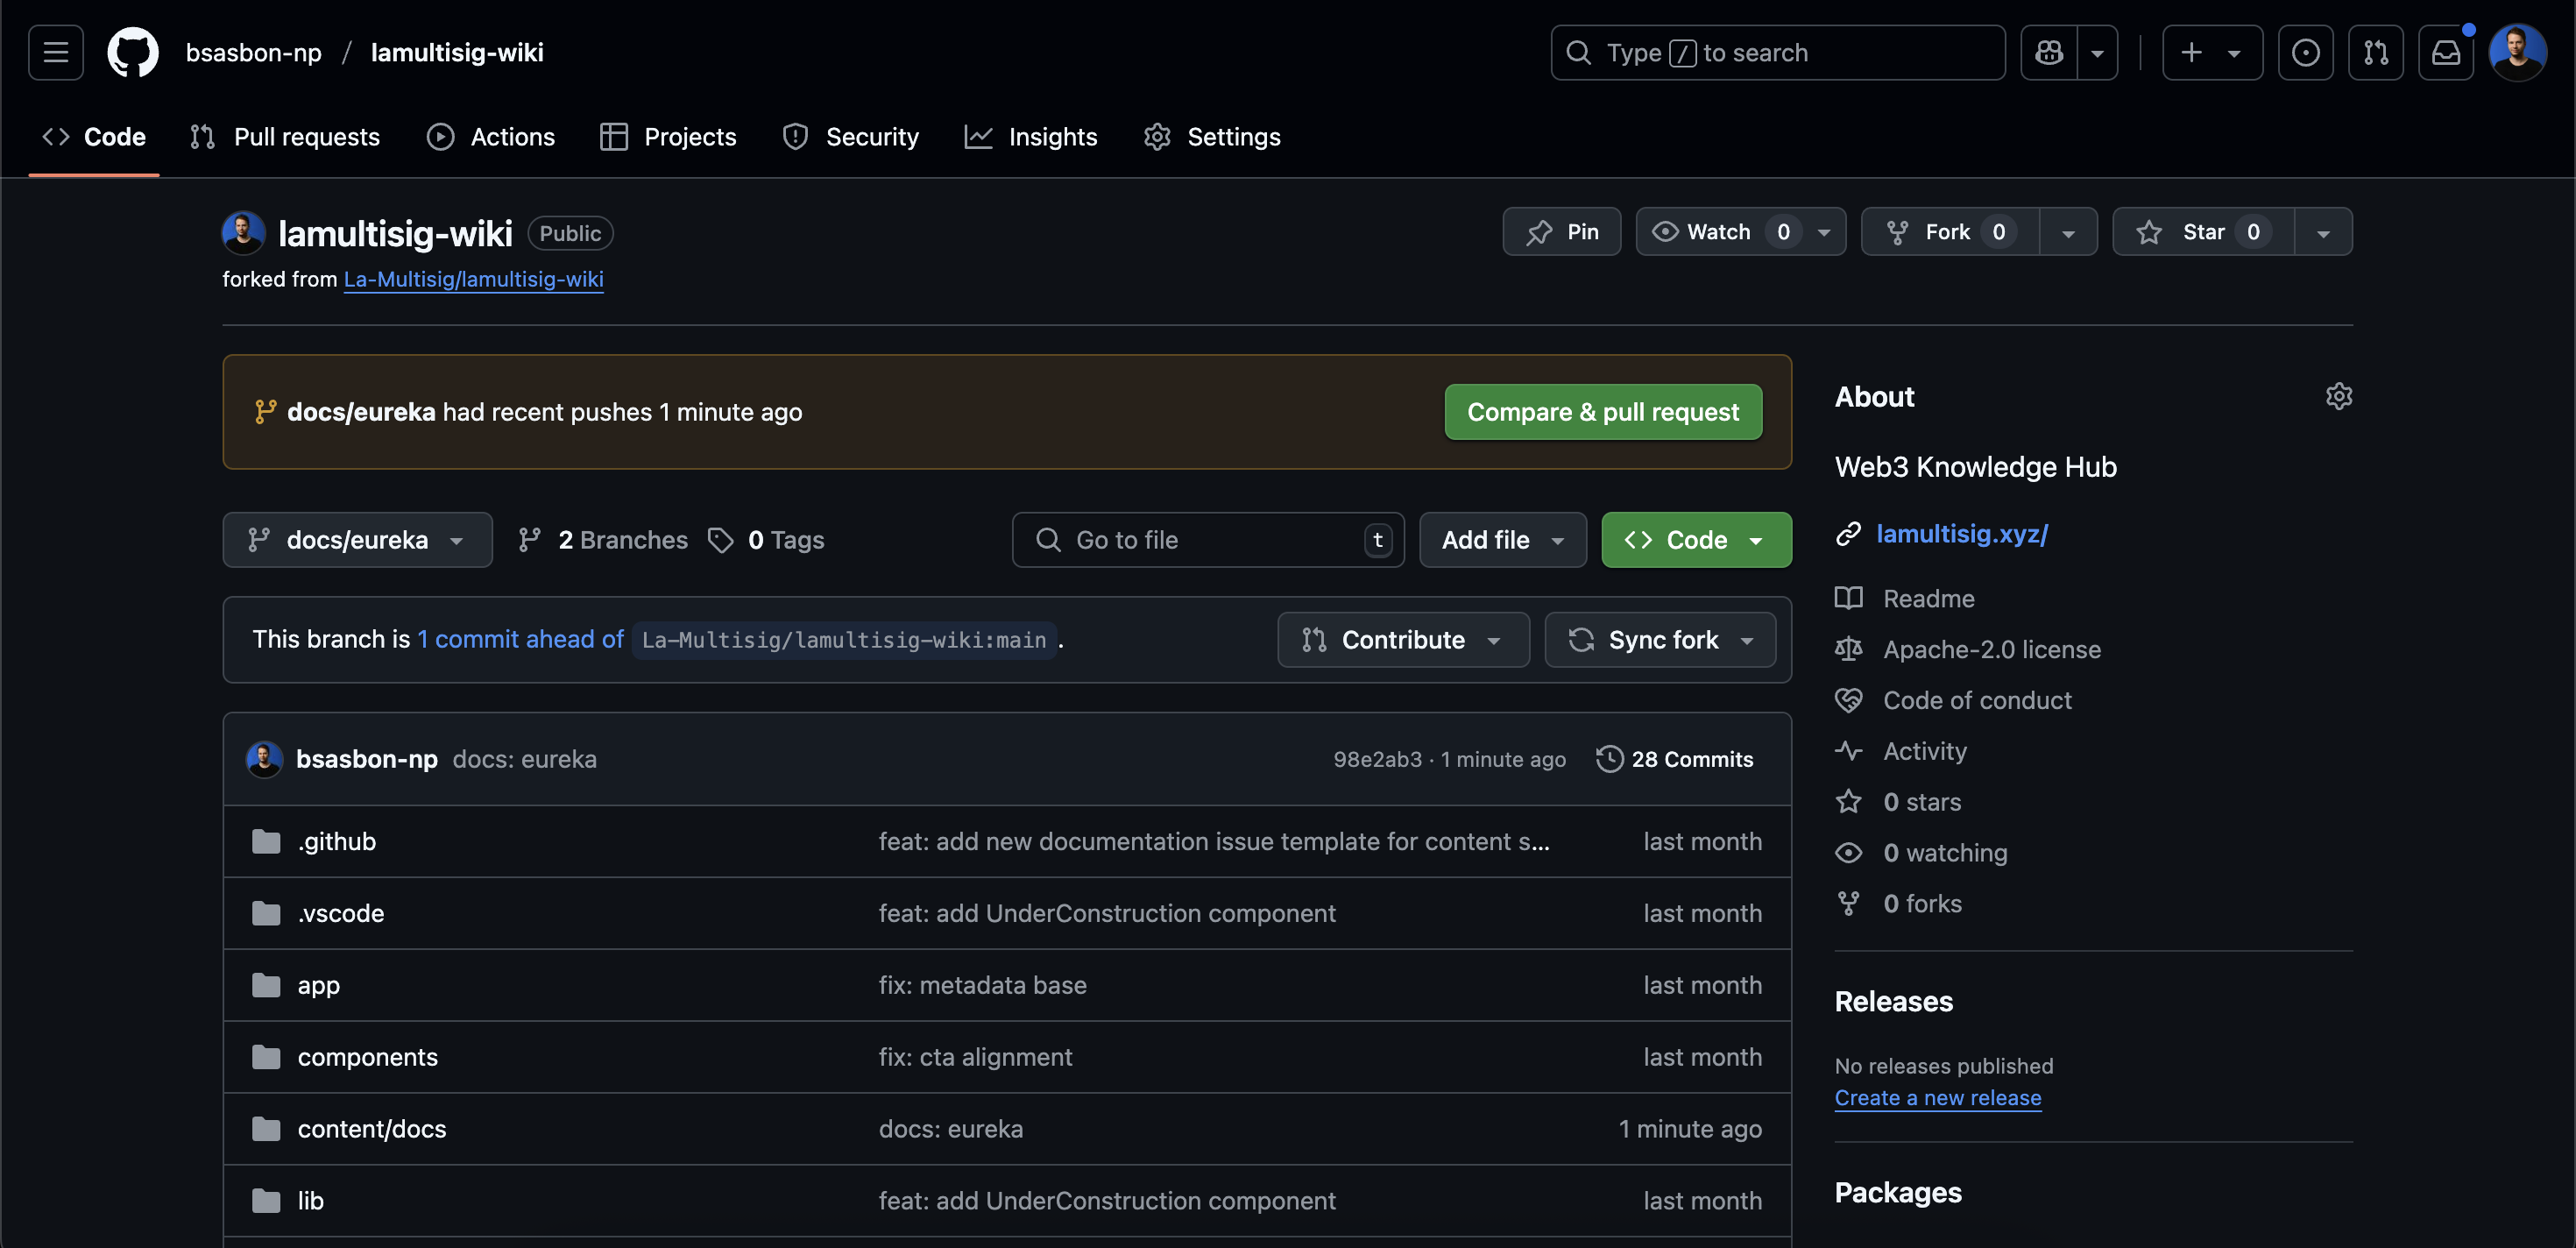The image size is (2576, 1248).
Task: View the 0 forks list
Action: tap(1922, 905)
